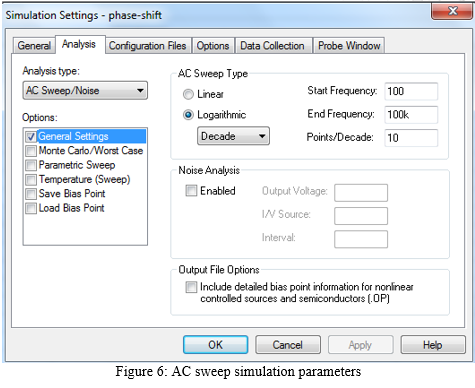Screen dimensions: 475x388
Task: Switch to the General tab
Action: (34, 45)
